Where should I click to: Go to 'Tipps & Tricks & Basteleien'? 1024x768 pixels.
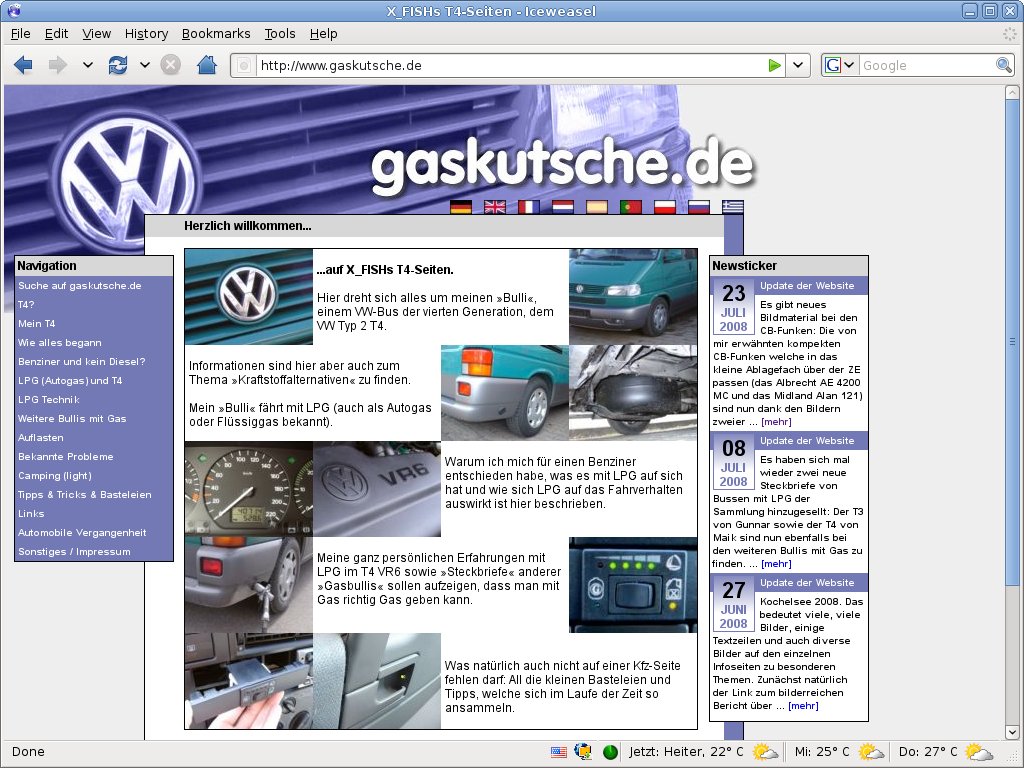tap(85, 494)
